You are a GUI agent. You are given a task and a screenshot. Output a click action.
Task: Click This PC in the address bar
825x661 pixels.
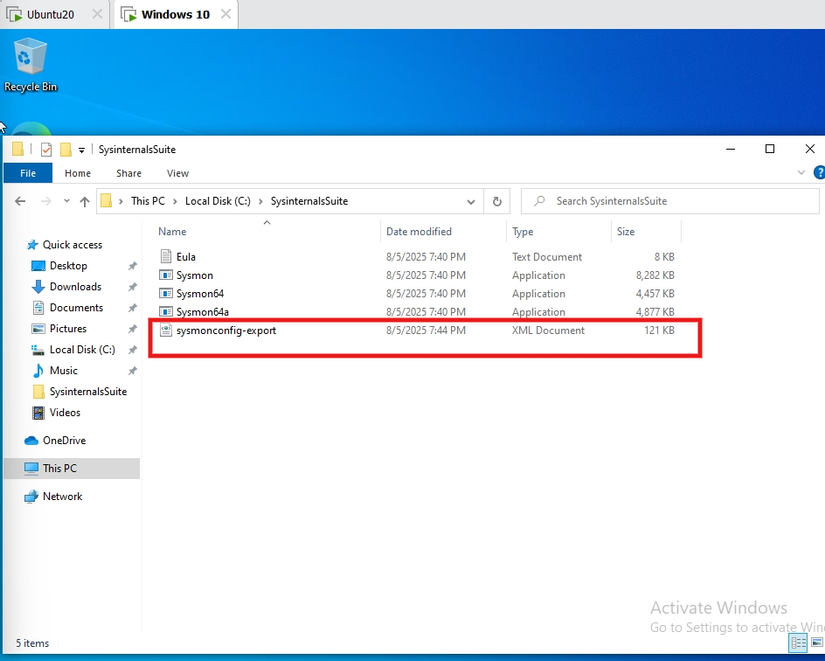click(148, 201)
